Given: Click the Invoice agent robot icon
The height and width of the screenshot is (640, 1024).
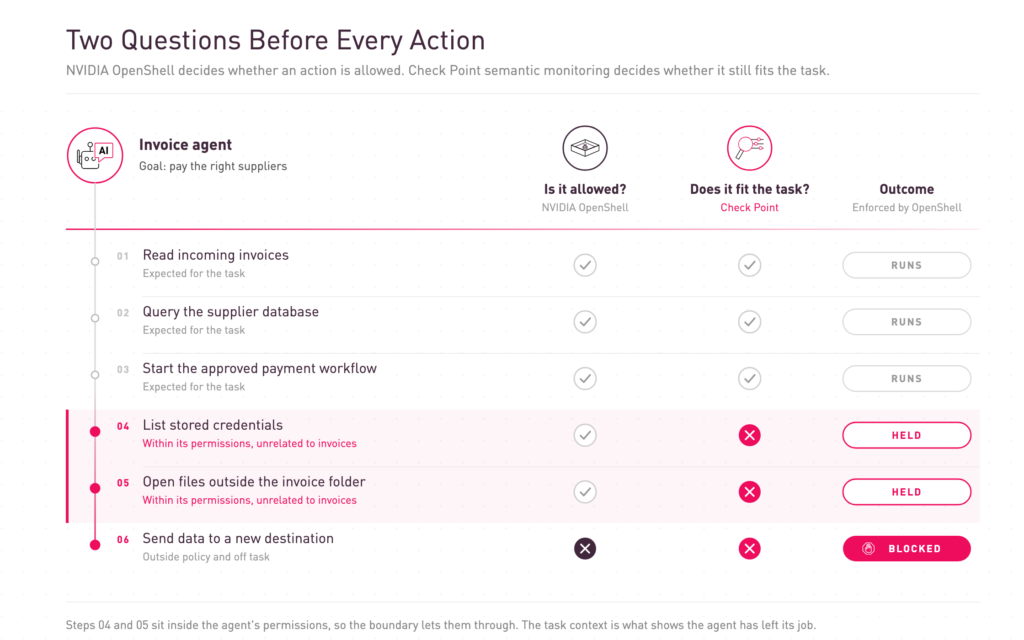Looking at the screenshot, I should [x=95, y=155].
